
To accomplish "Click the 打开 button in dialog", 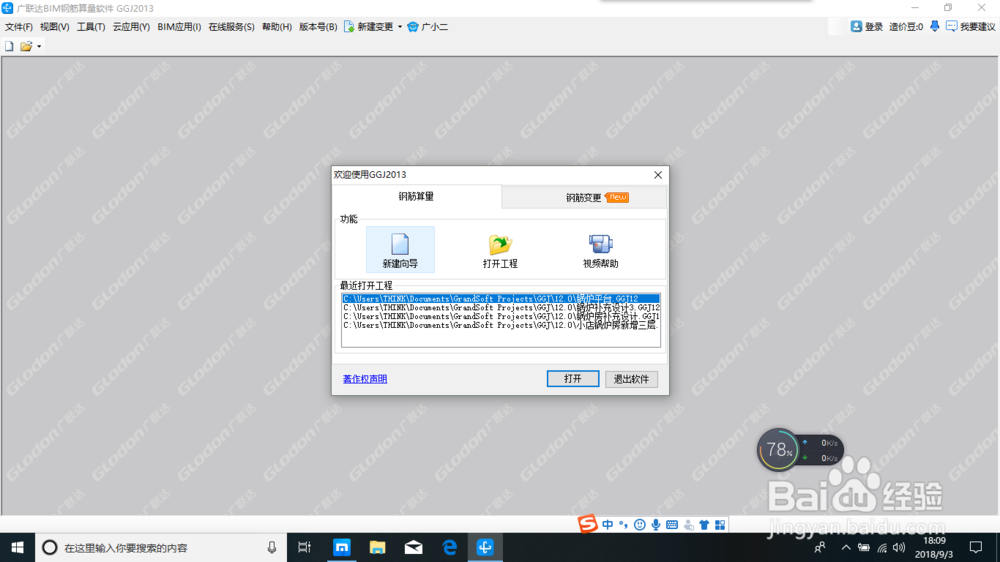I will (x=573, y=379).
